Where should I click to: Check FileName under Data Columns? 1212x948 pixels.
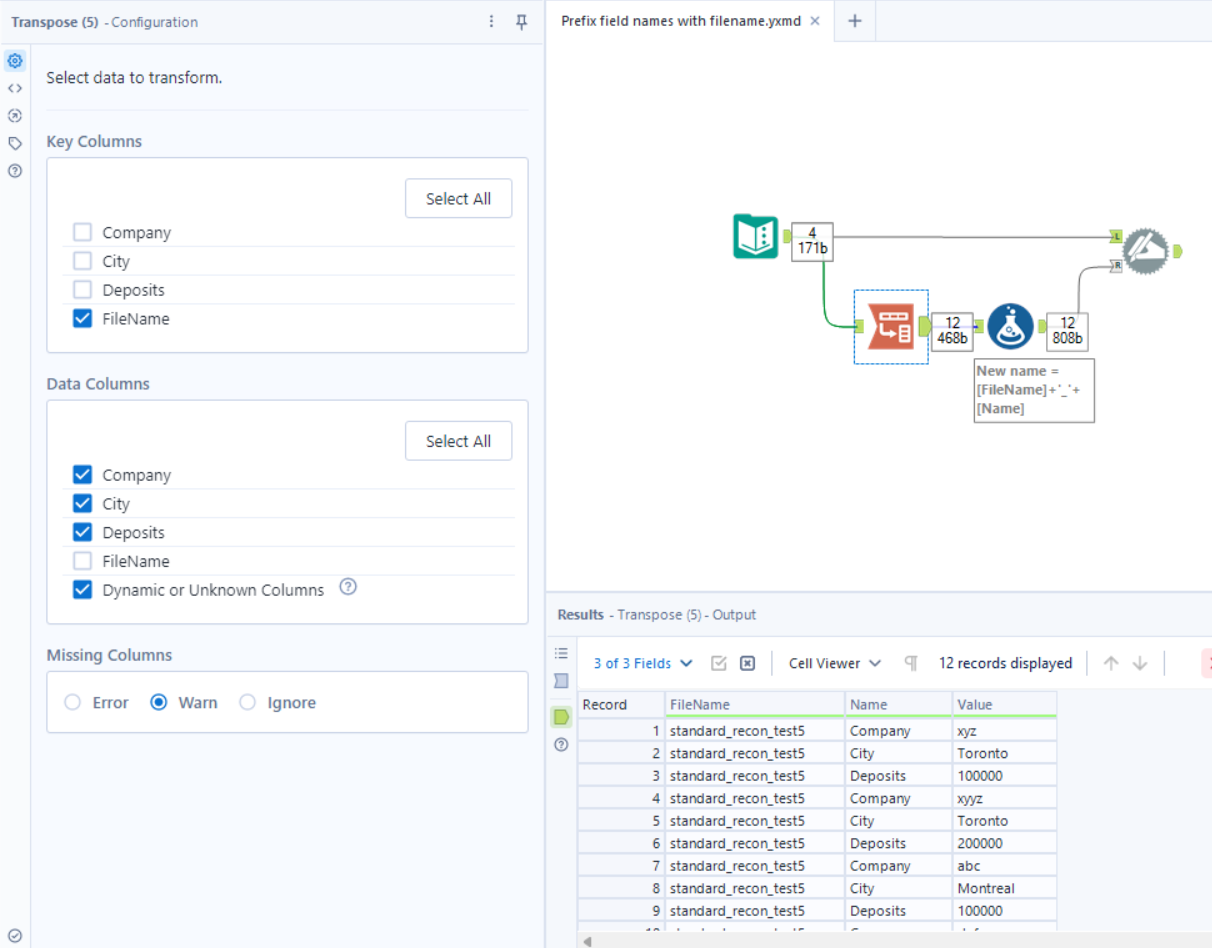82,560
